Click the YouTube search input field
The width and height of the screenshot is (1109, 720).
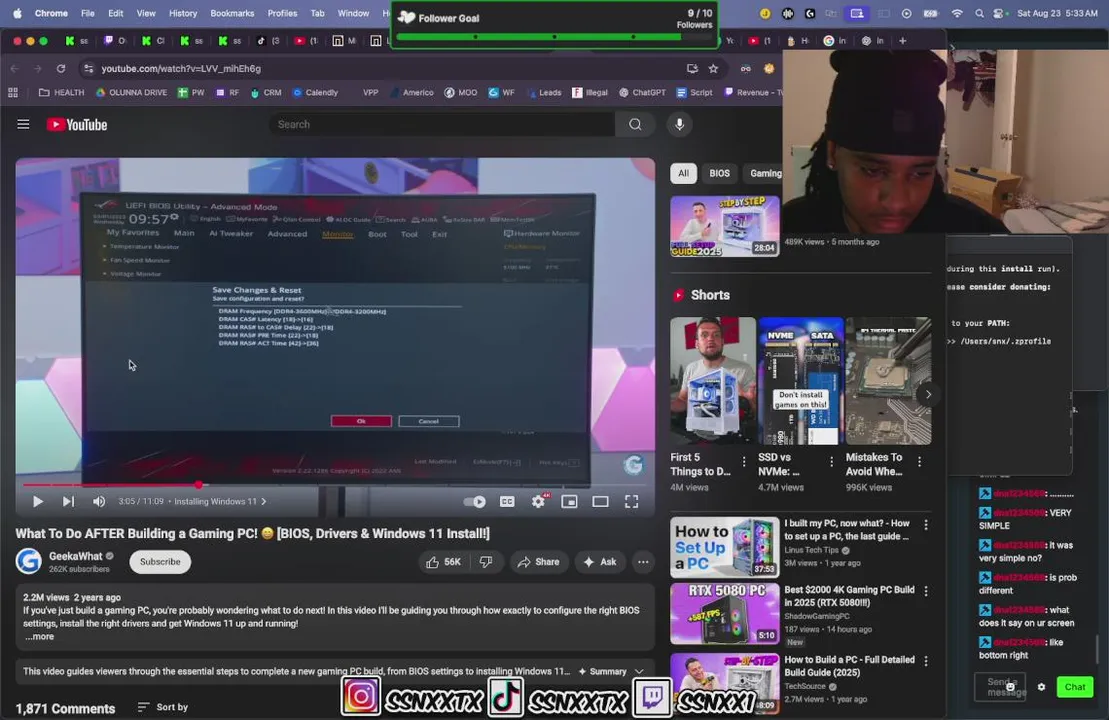pyautogui.click(x=442, y=124)
